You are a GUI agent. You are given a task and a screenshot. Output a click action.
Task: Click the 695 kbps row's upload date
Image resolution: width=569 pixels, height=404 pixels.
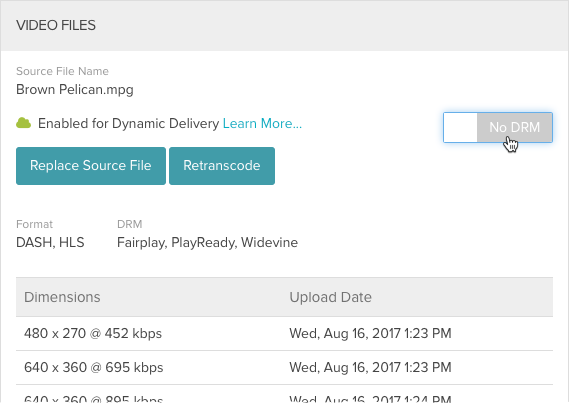370,367
